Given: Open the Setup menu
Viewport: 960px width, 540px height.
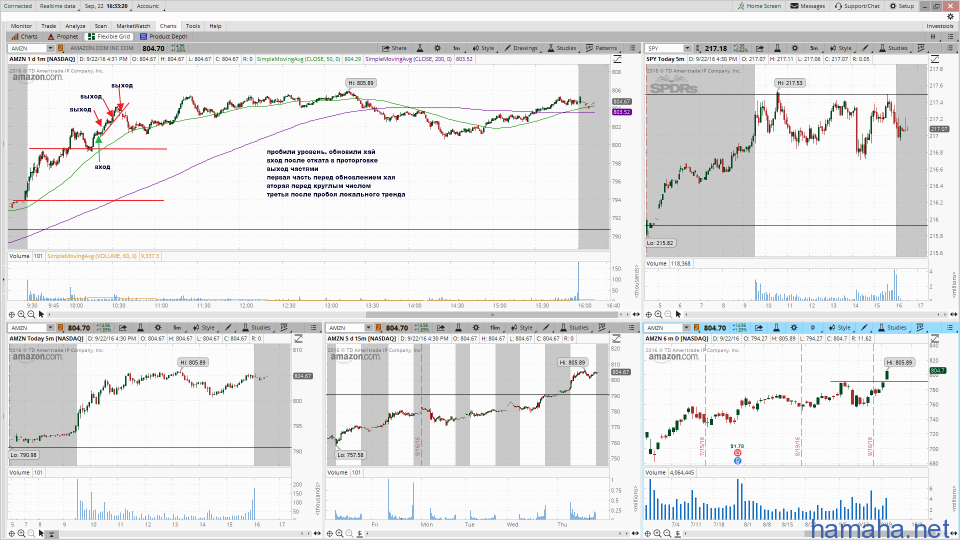Looking at the screenshot, I should 902,6.
